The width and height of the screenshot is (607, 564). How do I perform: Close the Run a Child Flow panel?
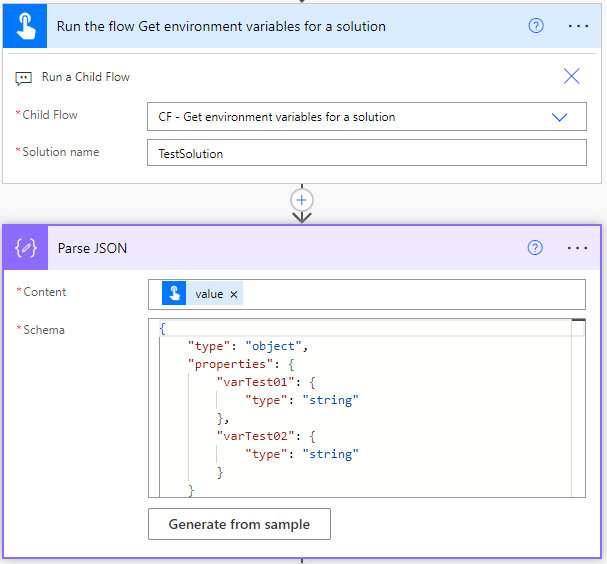pos(571,77)
